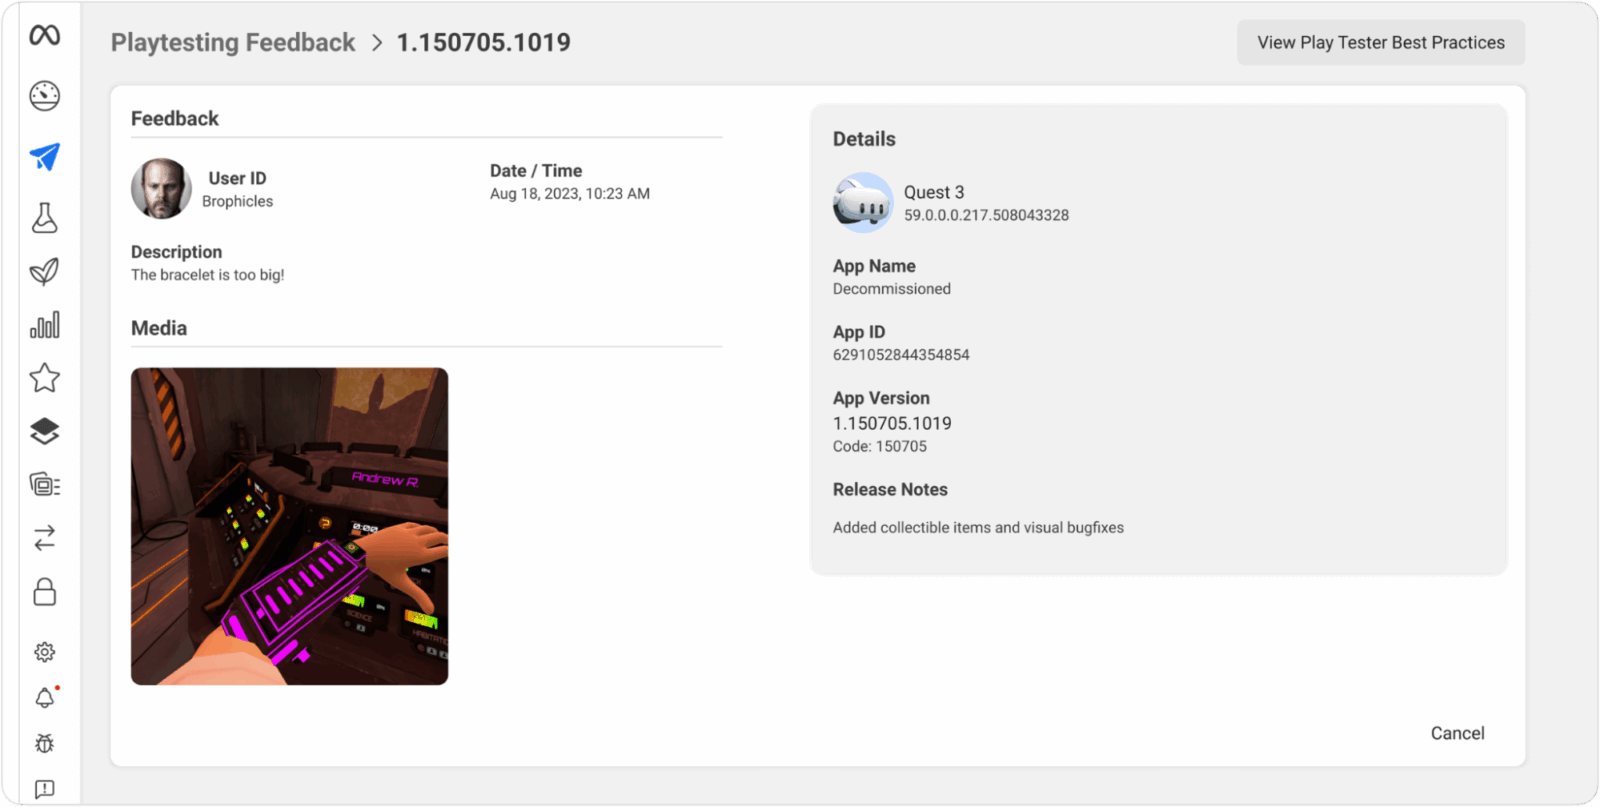
Task: Open the bracelet screenshot media thumbnail
Action: coord(290,526)
